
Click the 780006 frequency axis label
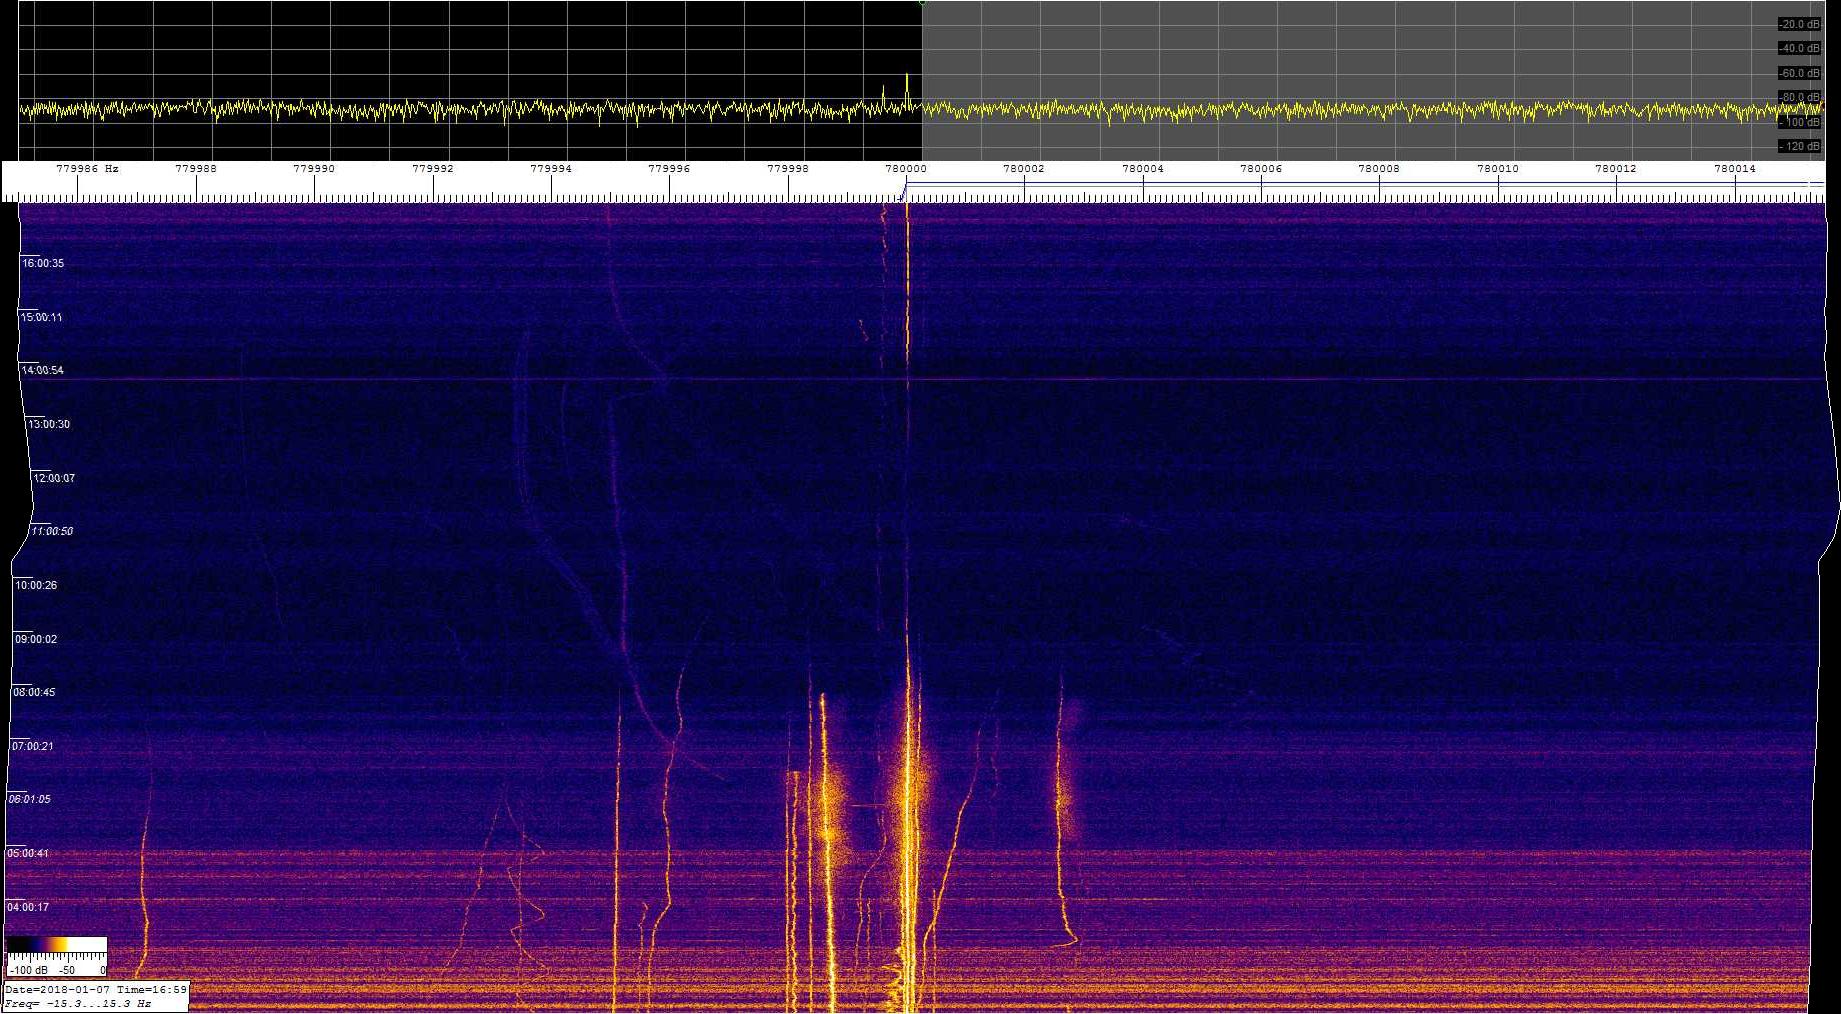coord(1261,169)
